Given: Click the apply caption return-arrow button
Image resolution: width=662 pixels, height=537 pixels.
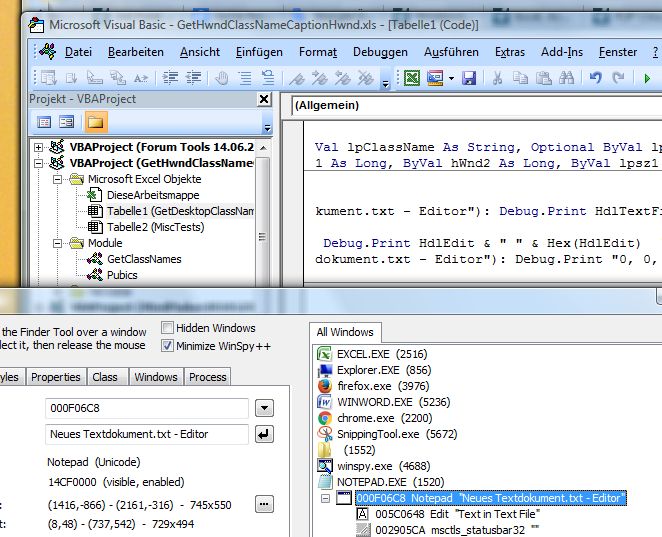Looking at the screenshot, I should (x=264, y=434).
